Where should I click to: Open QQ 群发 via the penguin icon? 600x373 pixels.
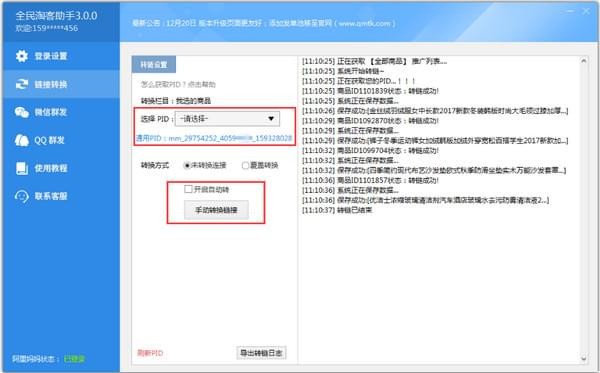pyautogui.click(x=22, y=140)
